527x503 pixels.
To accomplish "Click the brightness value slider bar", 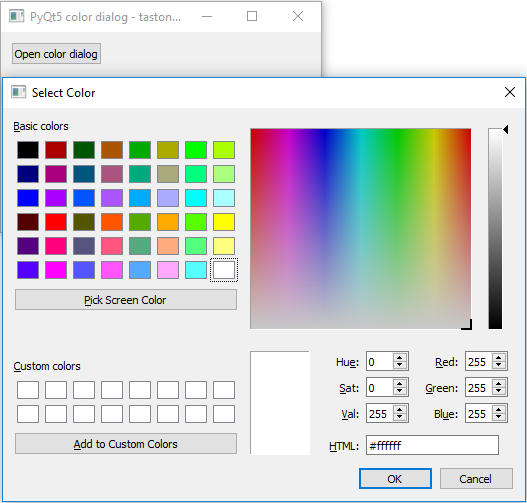I will tap(495, 228).
